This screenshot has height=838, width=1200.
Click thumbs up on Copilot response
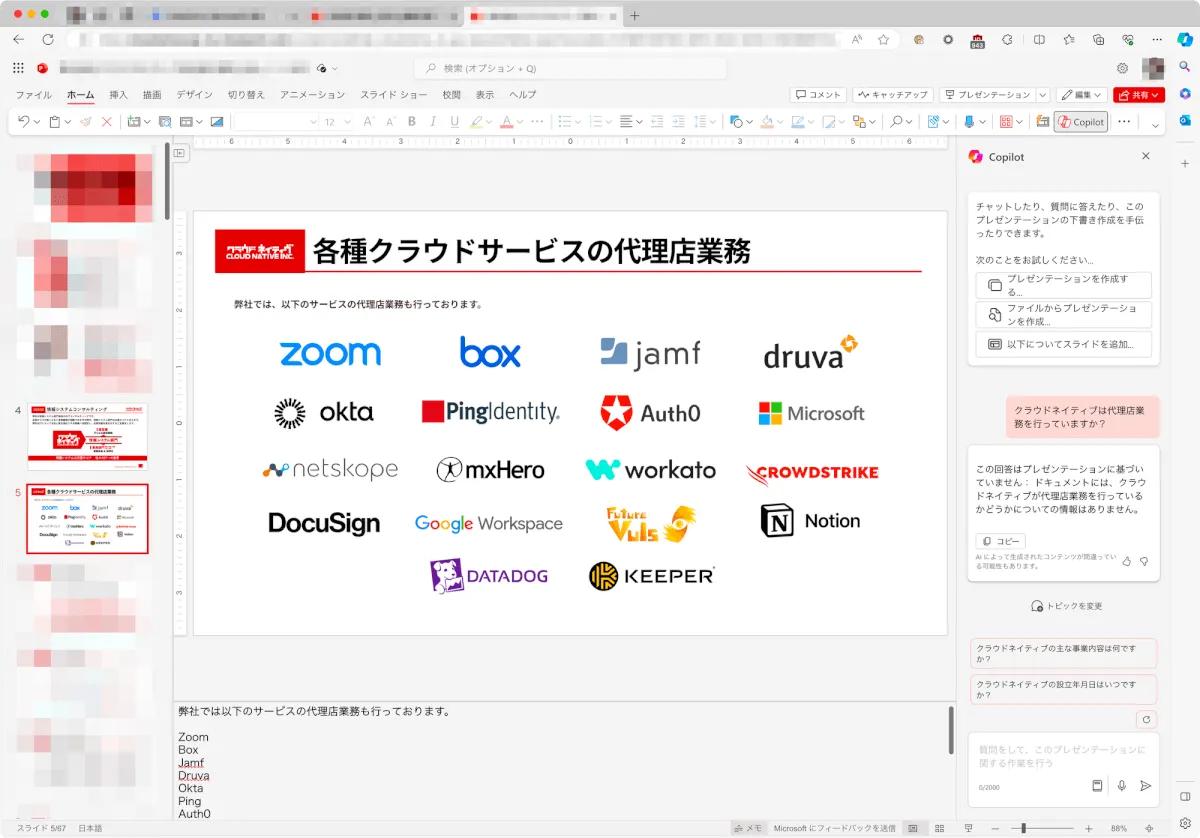[x=1127, y=562]
